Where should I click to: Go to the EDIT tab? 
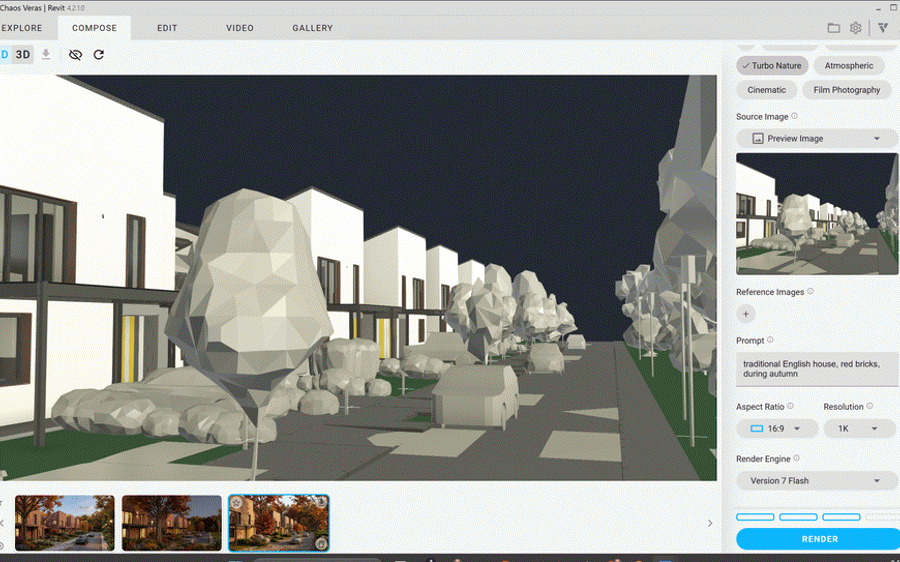coord(167,28)
